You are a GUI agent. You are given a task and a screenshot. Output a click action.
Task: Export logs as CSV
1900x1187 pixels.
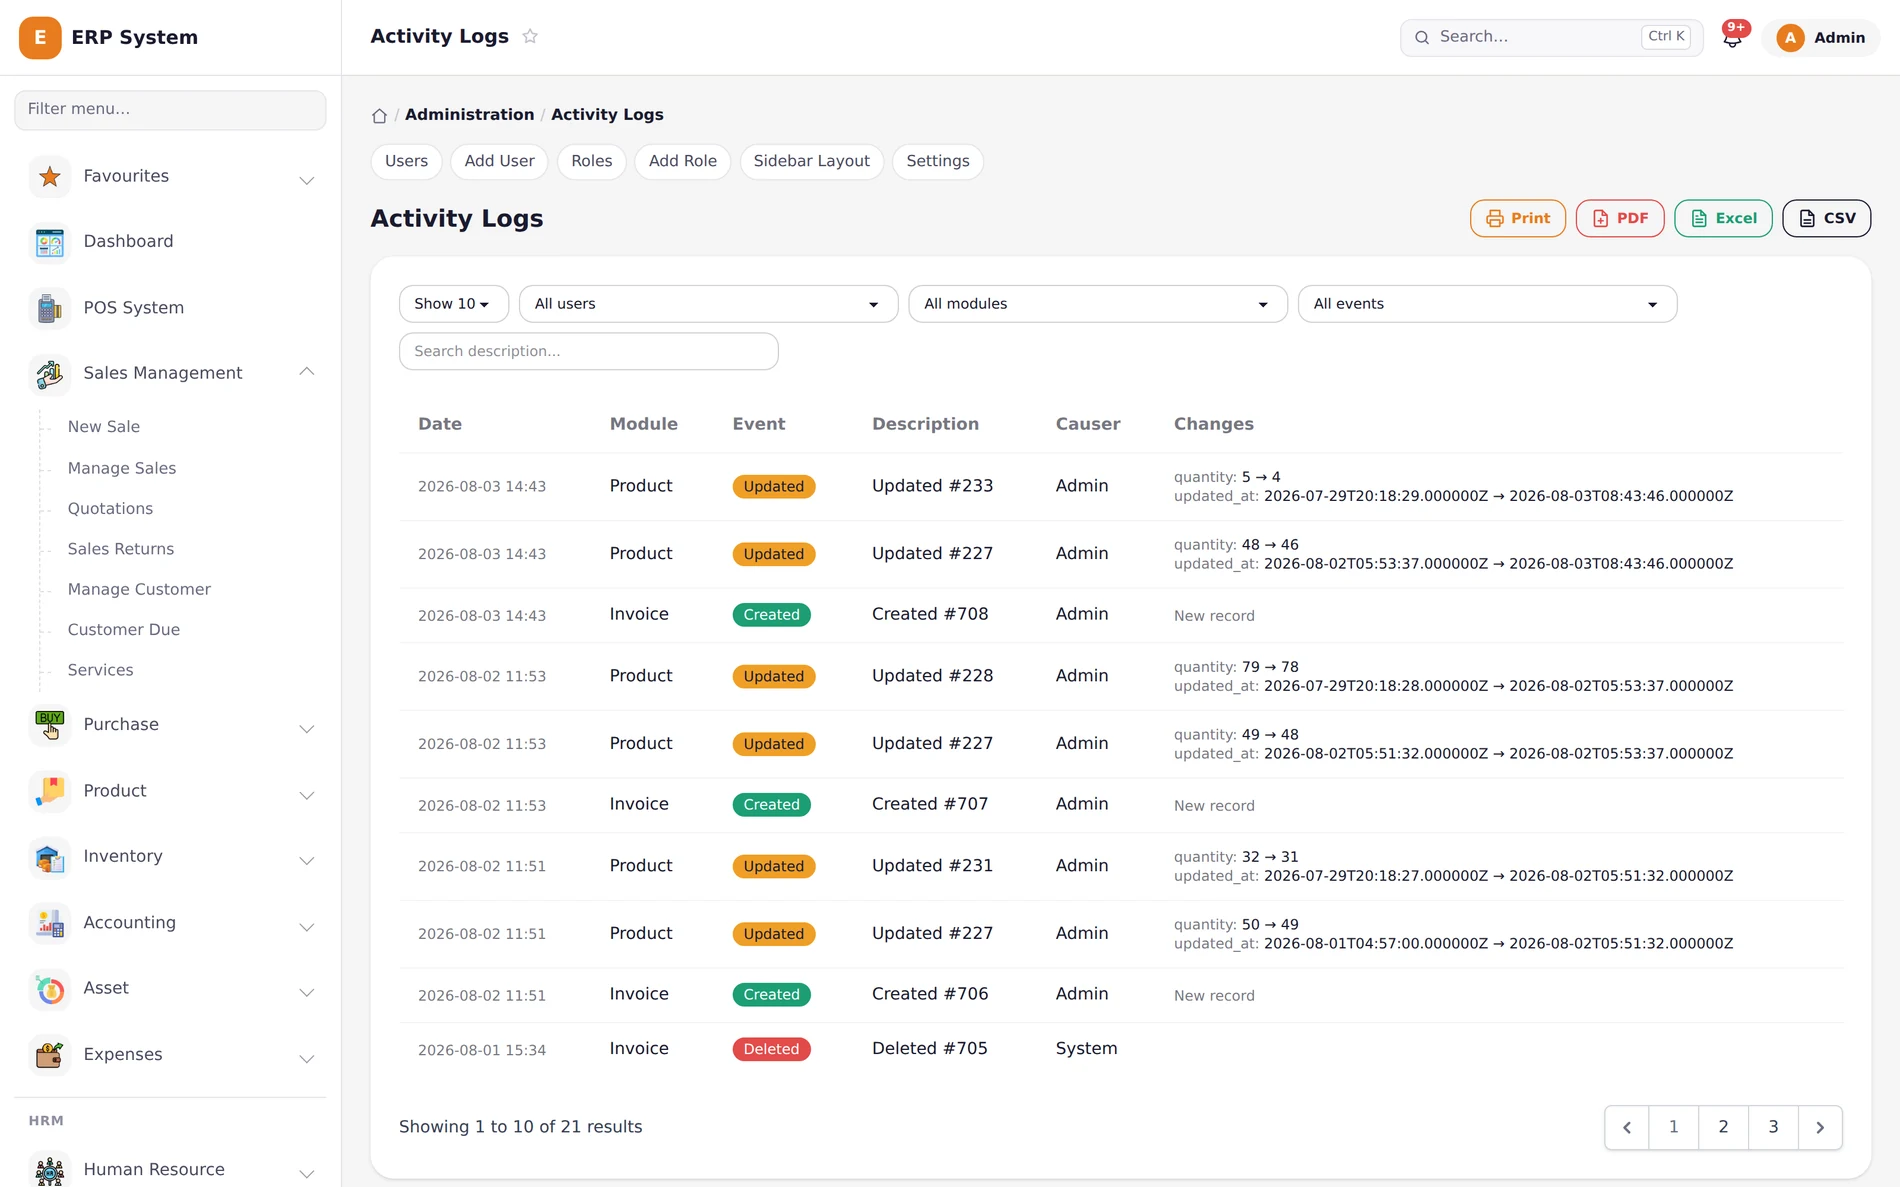pyautogui.click(x=1826, y=218)
